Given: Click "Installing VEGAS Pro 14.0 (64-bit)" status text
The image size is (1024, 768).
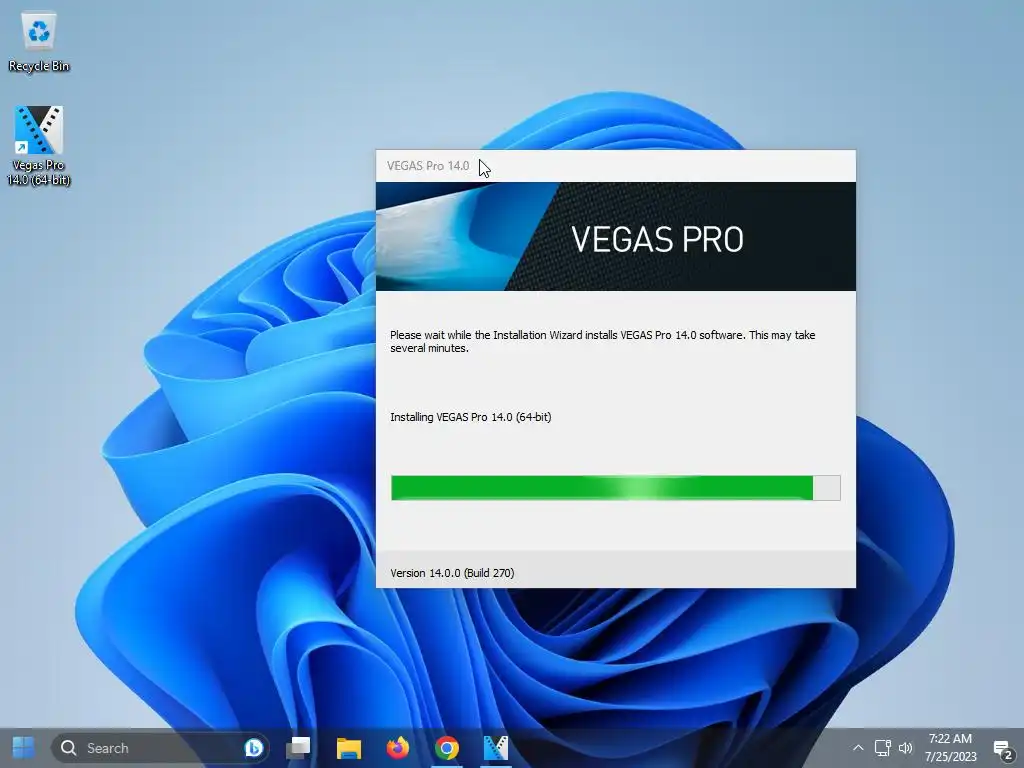Looking at the screenshot, I should (x=471, y=417).
